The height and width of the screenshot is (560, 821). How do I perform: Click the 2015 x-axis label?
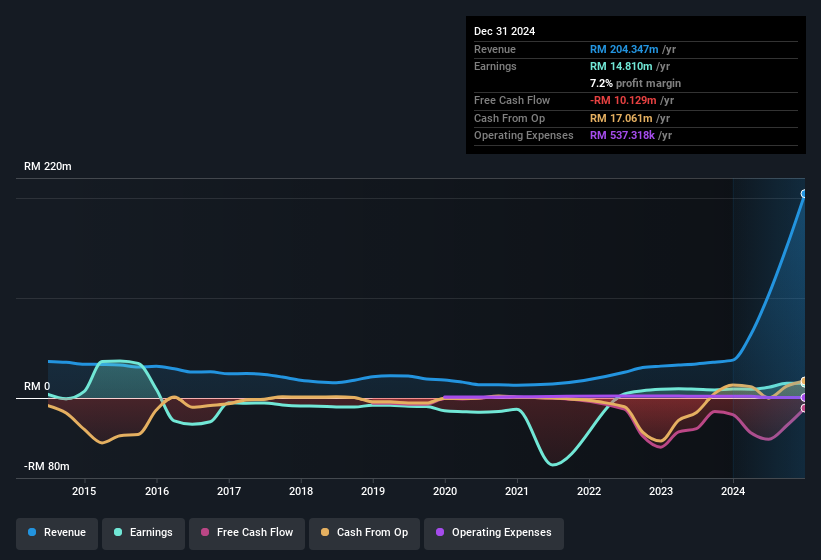pos(84,491)
